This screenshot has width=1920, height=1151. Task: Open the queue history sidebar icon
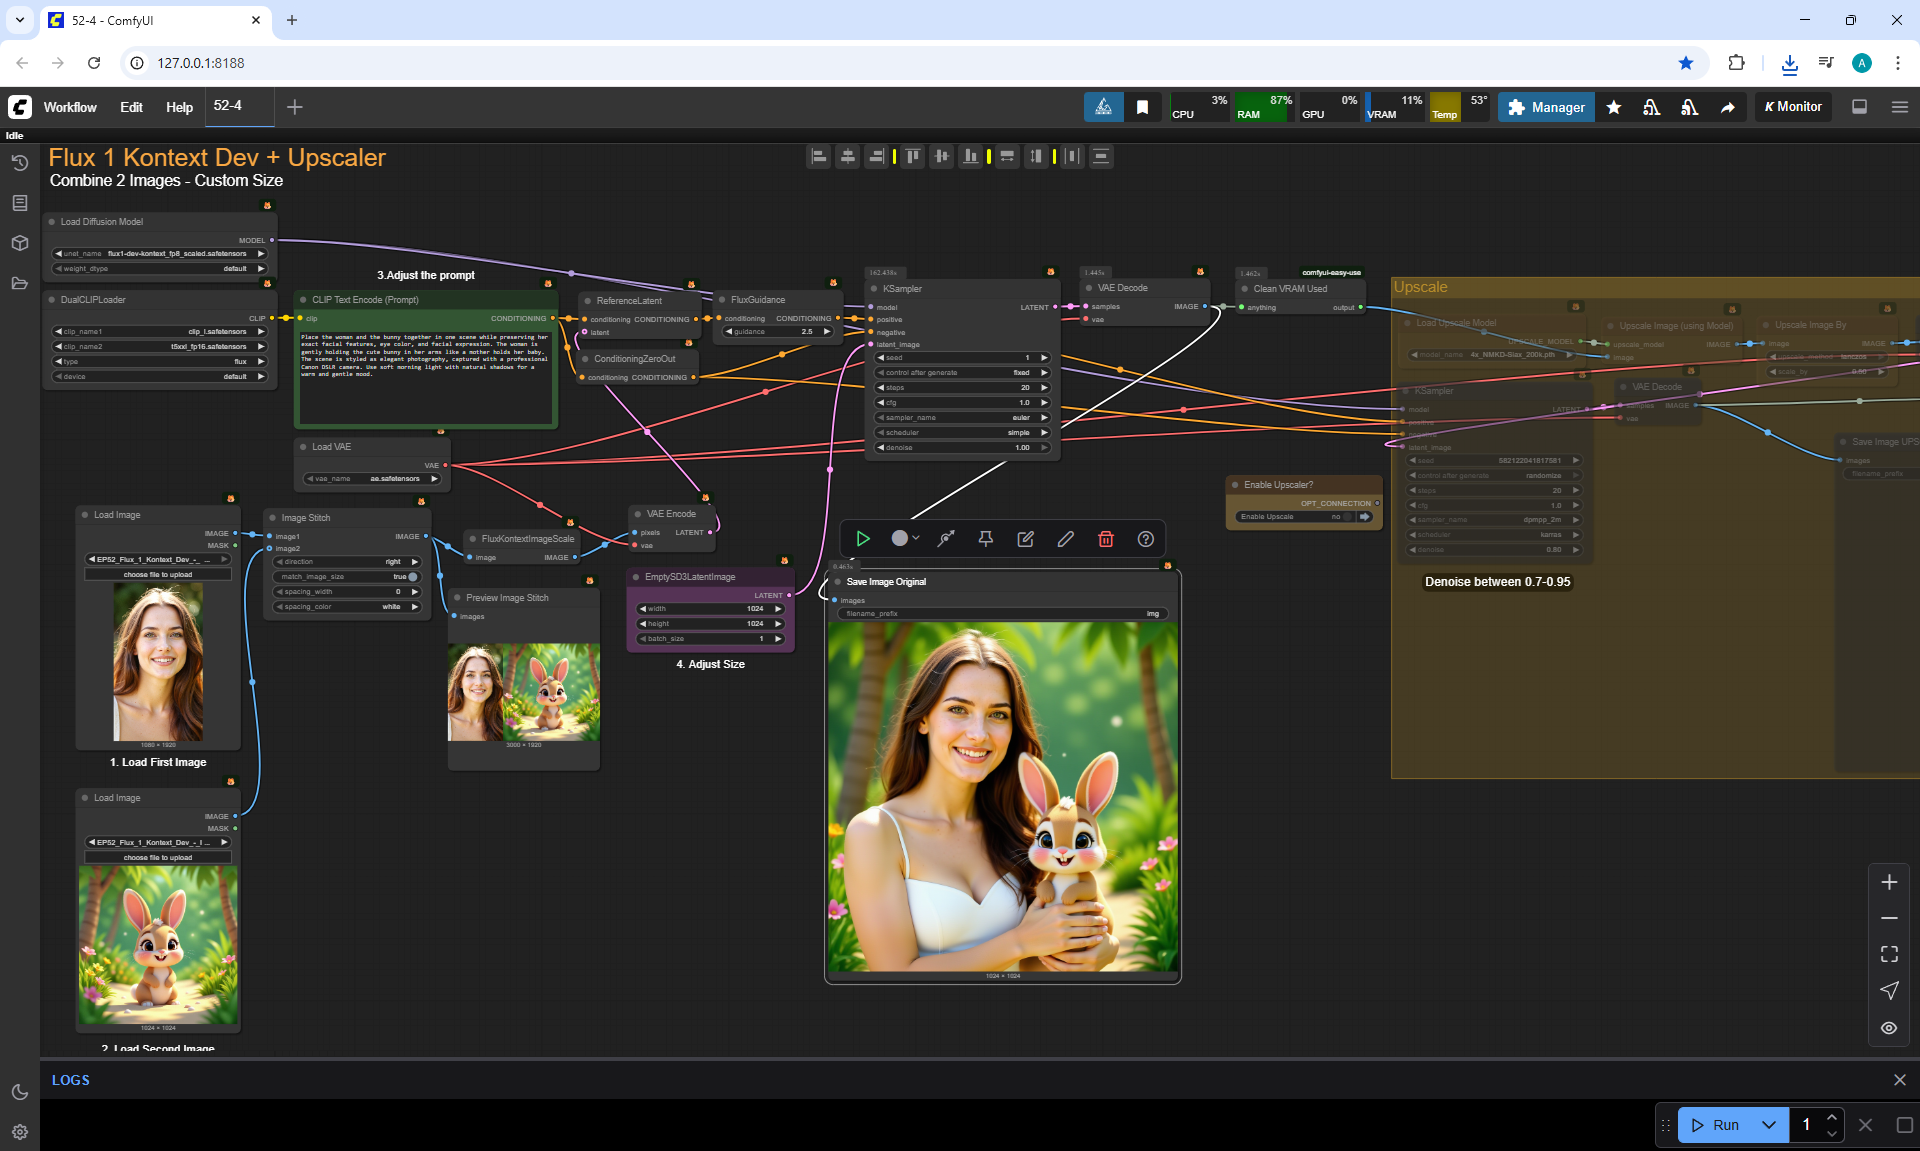pyautogui.click(x=19, y=163)
